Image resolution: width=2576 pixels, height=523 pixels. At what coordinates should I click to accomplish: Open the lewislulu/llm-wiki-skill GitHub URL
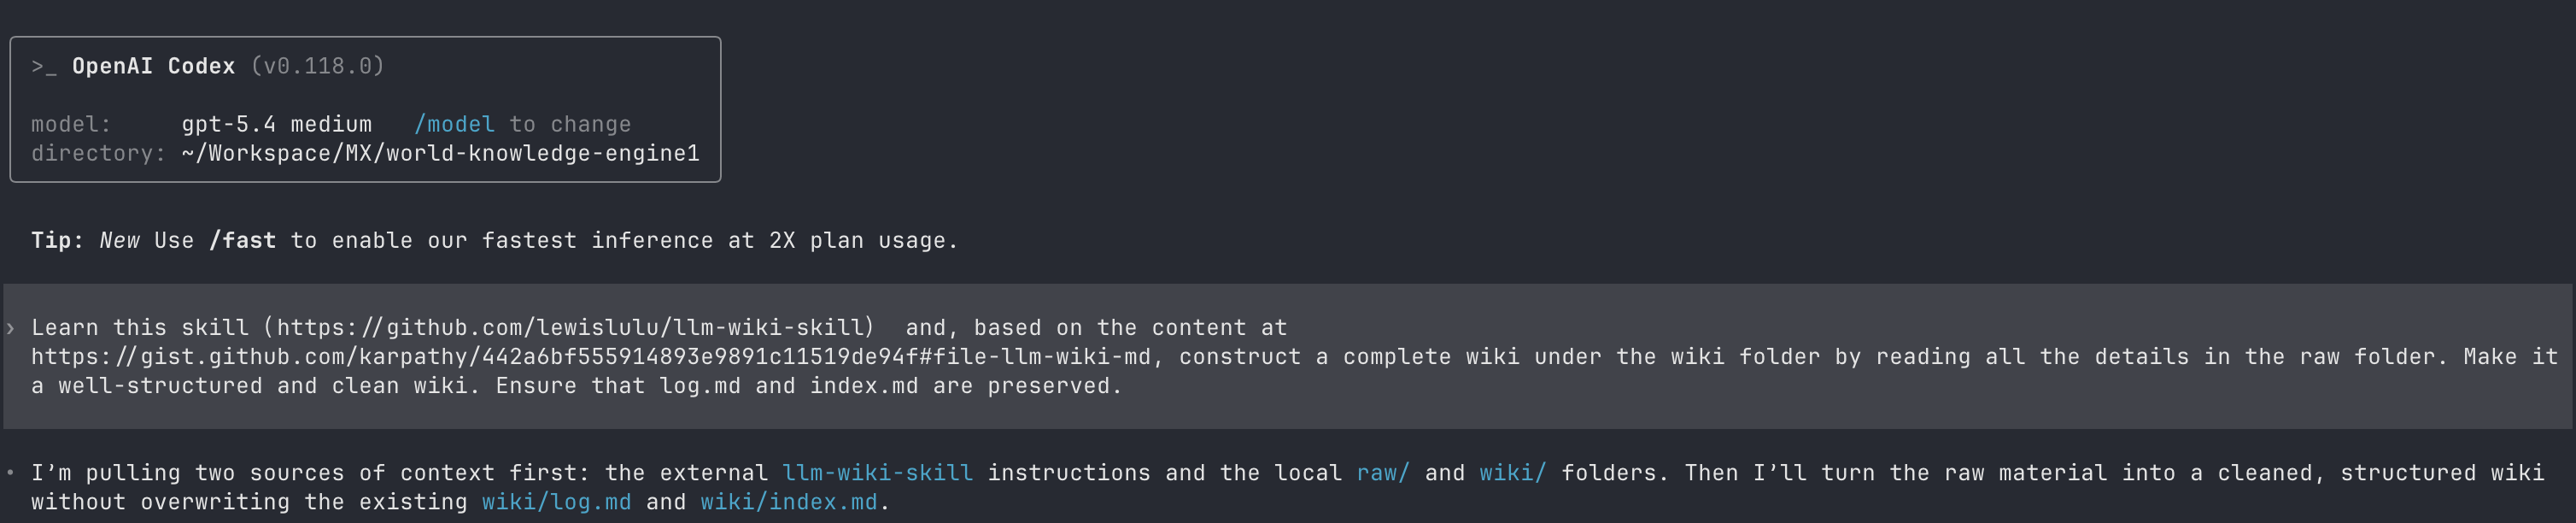570,328
